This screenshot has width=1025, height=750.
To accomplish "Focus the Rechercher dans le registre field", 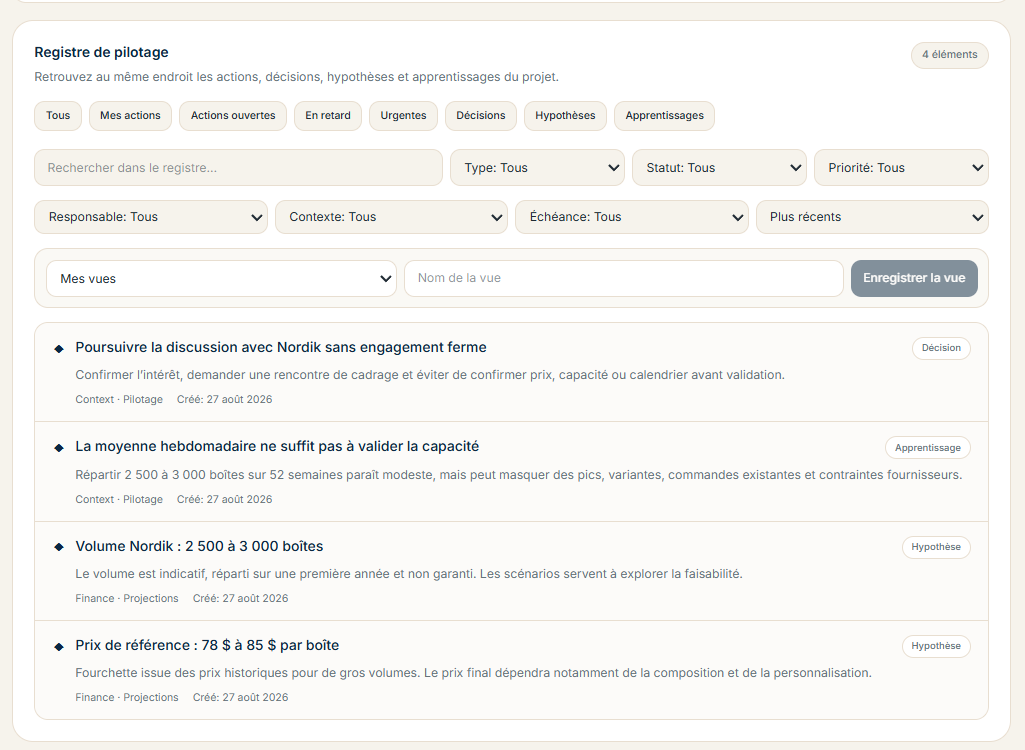I will (x=239, y=167).
